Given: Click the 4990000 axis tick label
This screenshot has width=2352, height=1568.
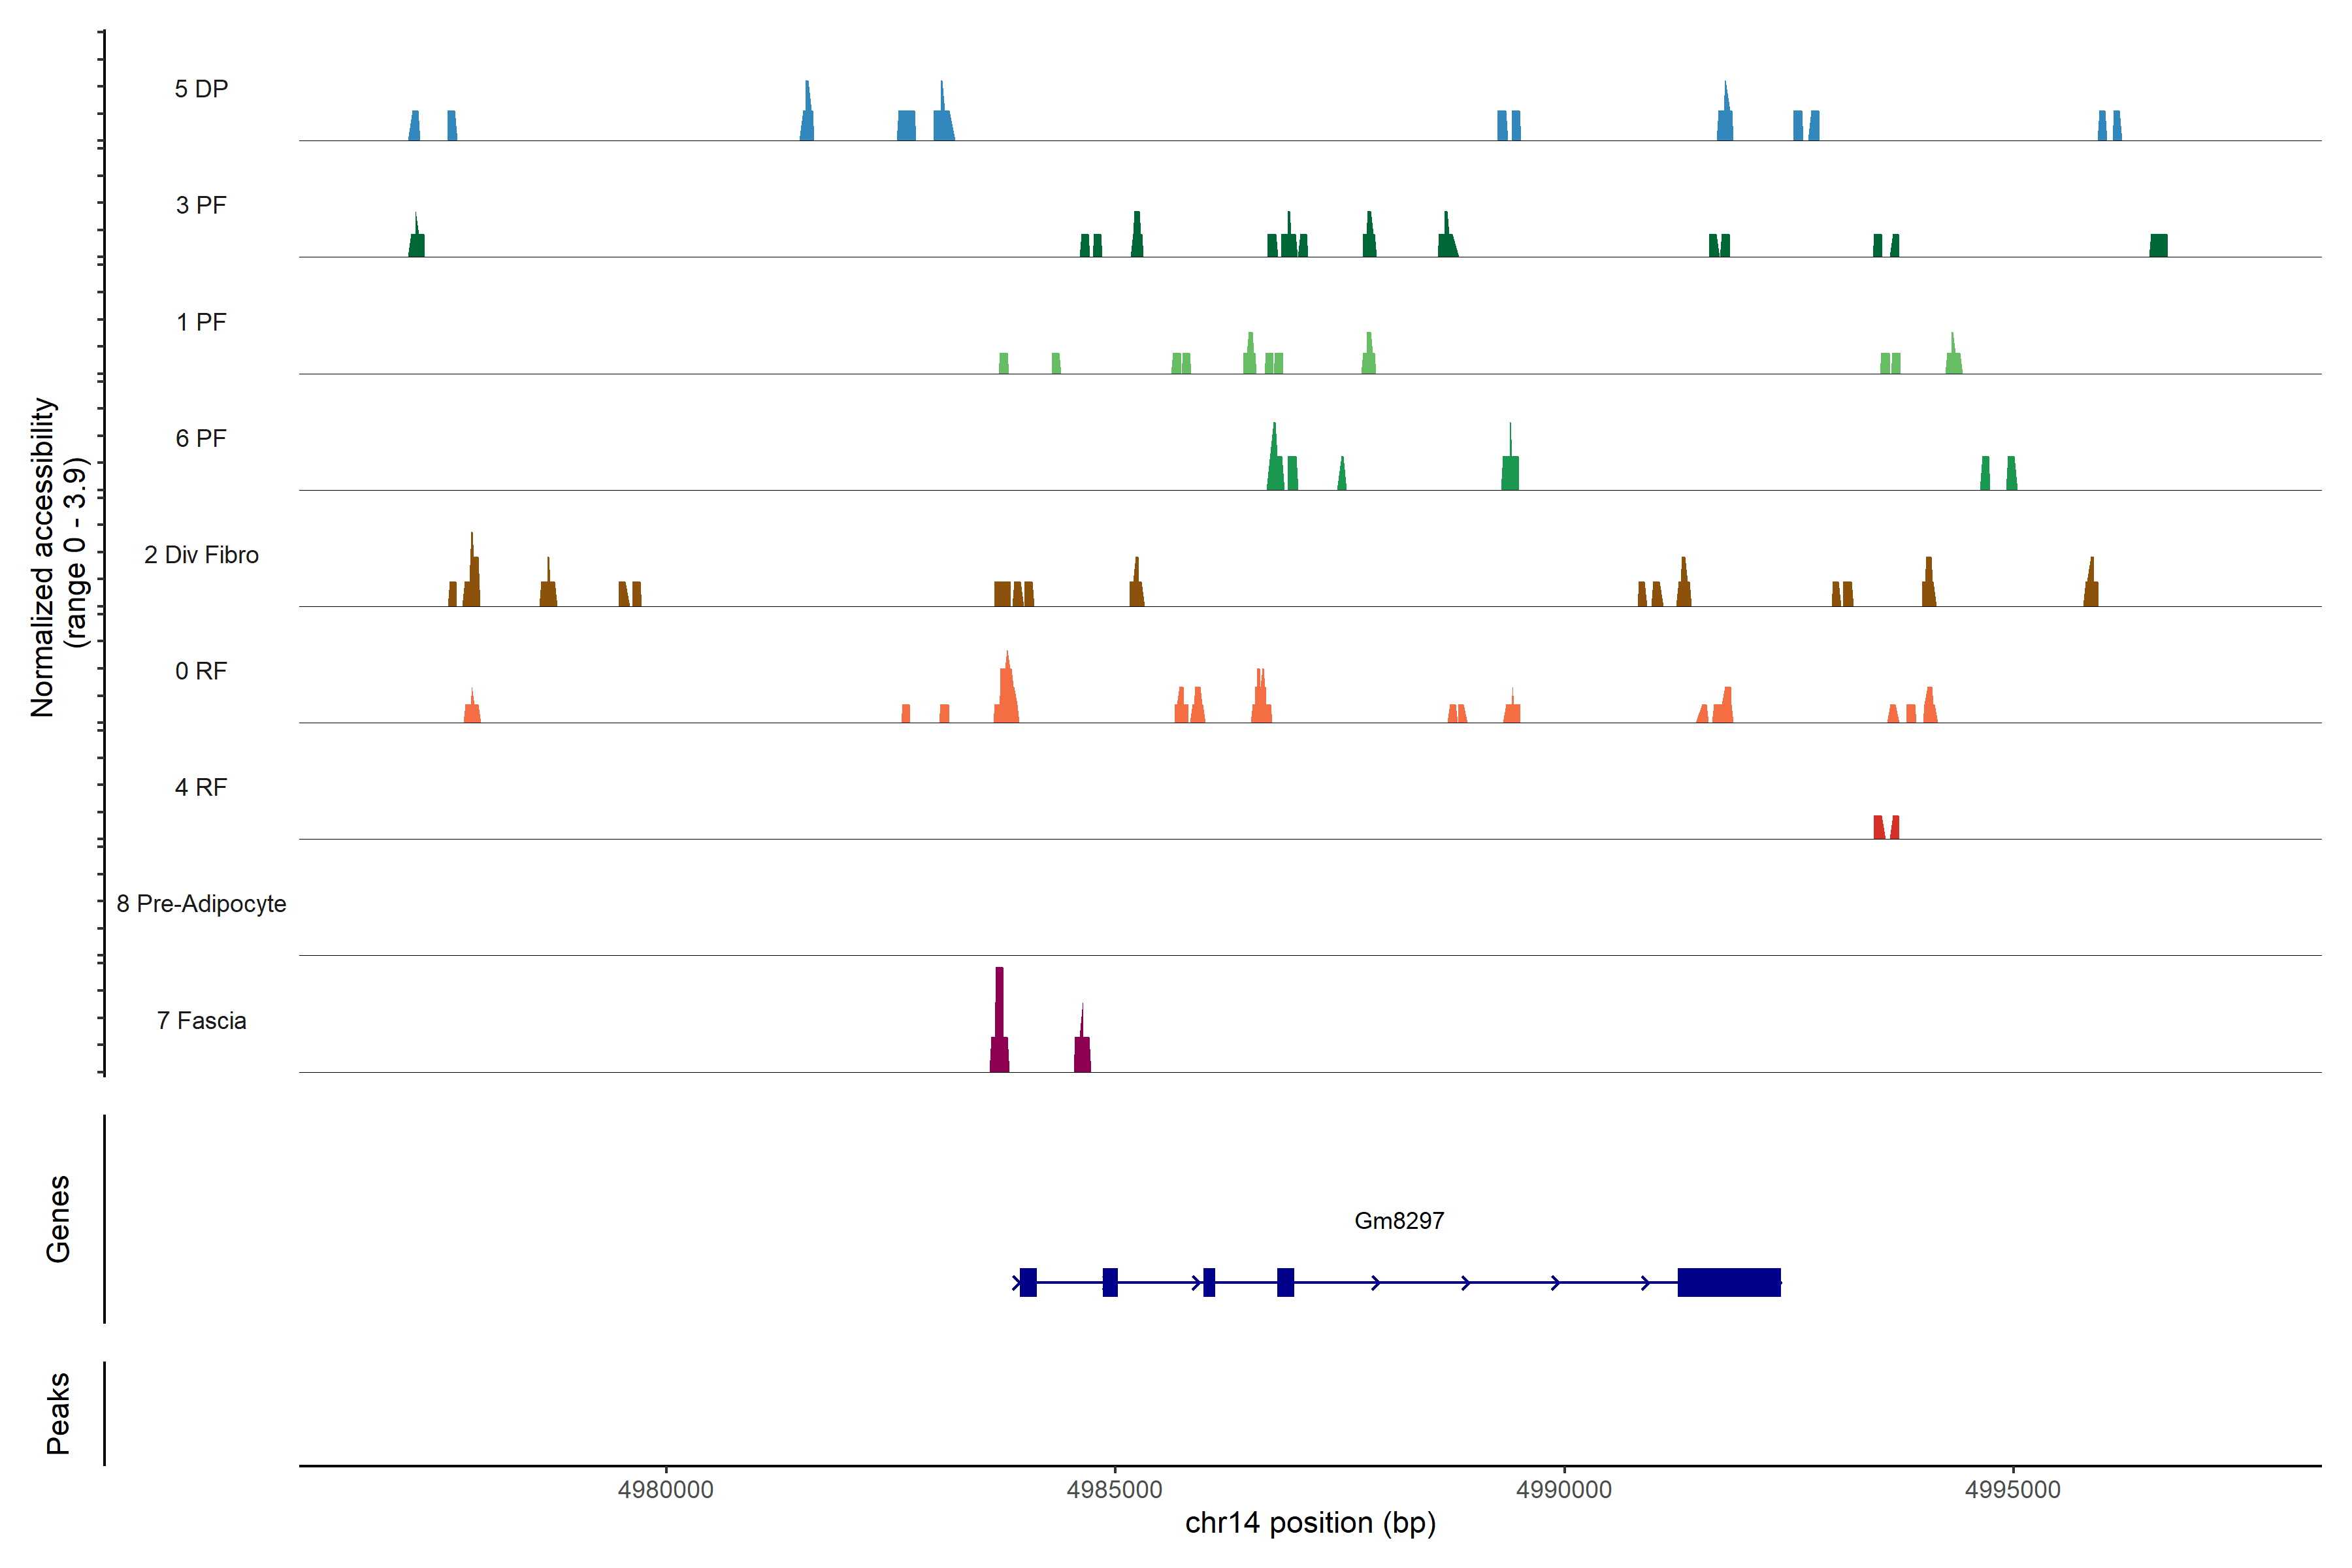Looking at the screenshot, I should (x=1563, y=1489).
